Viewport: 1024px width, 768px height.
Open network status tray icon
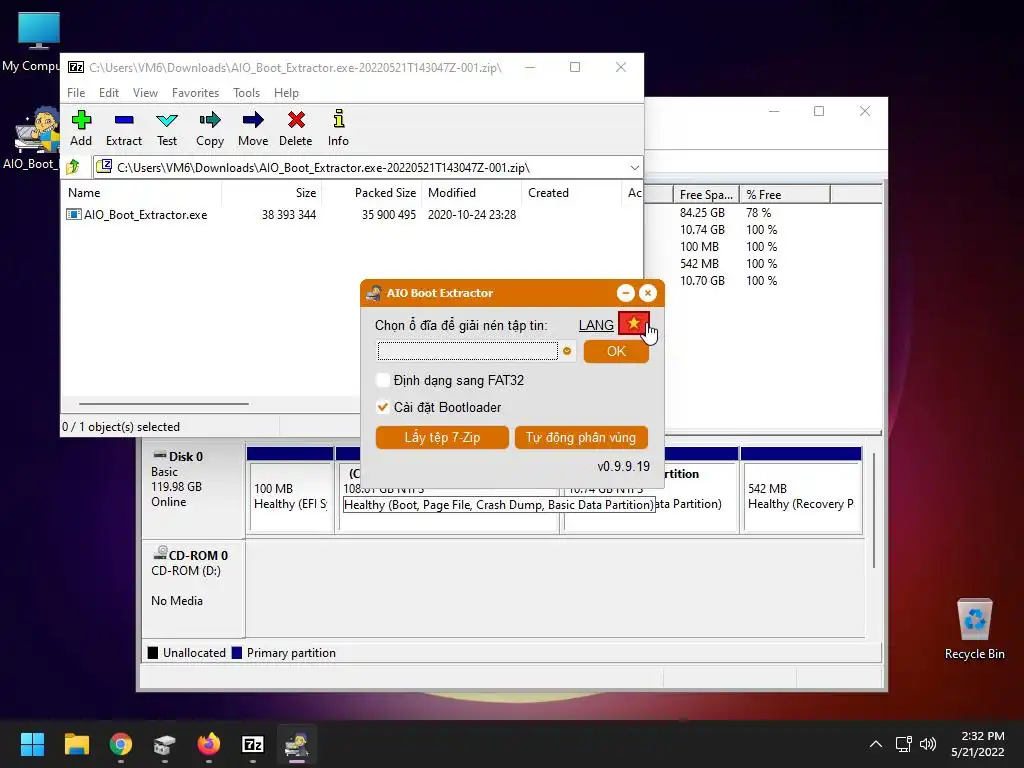point(904,744)
